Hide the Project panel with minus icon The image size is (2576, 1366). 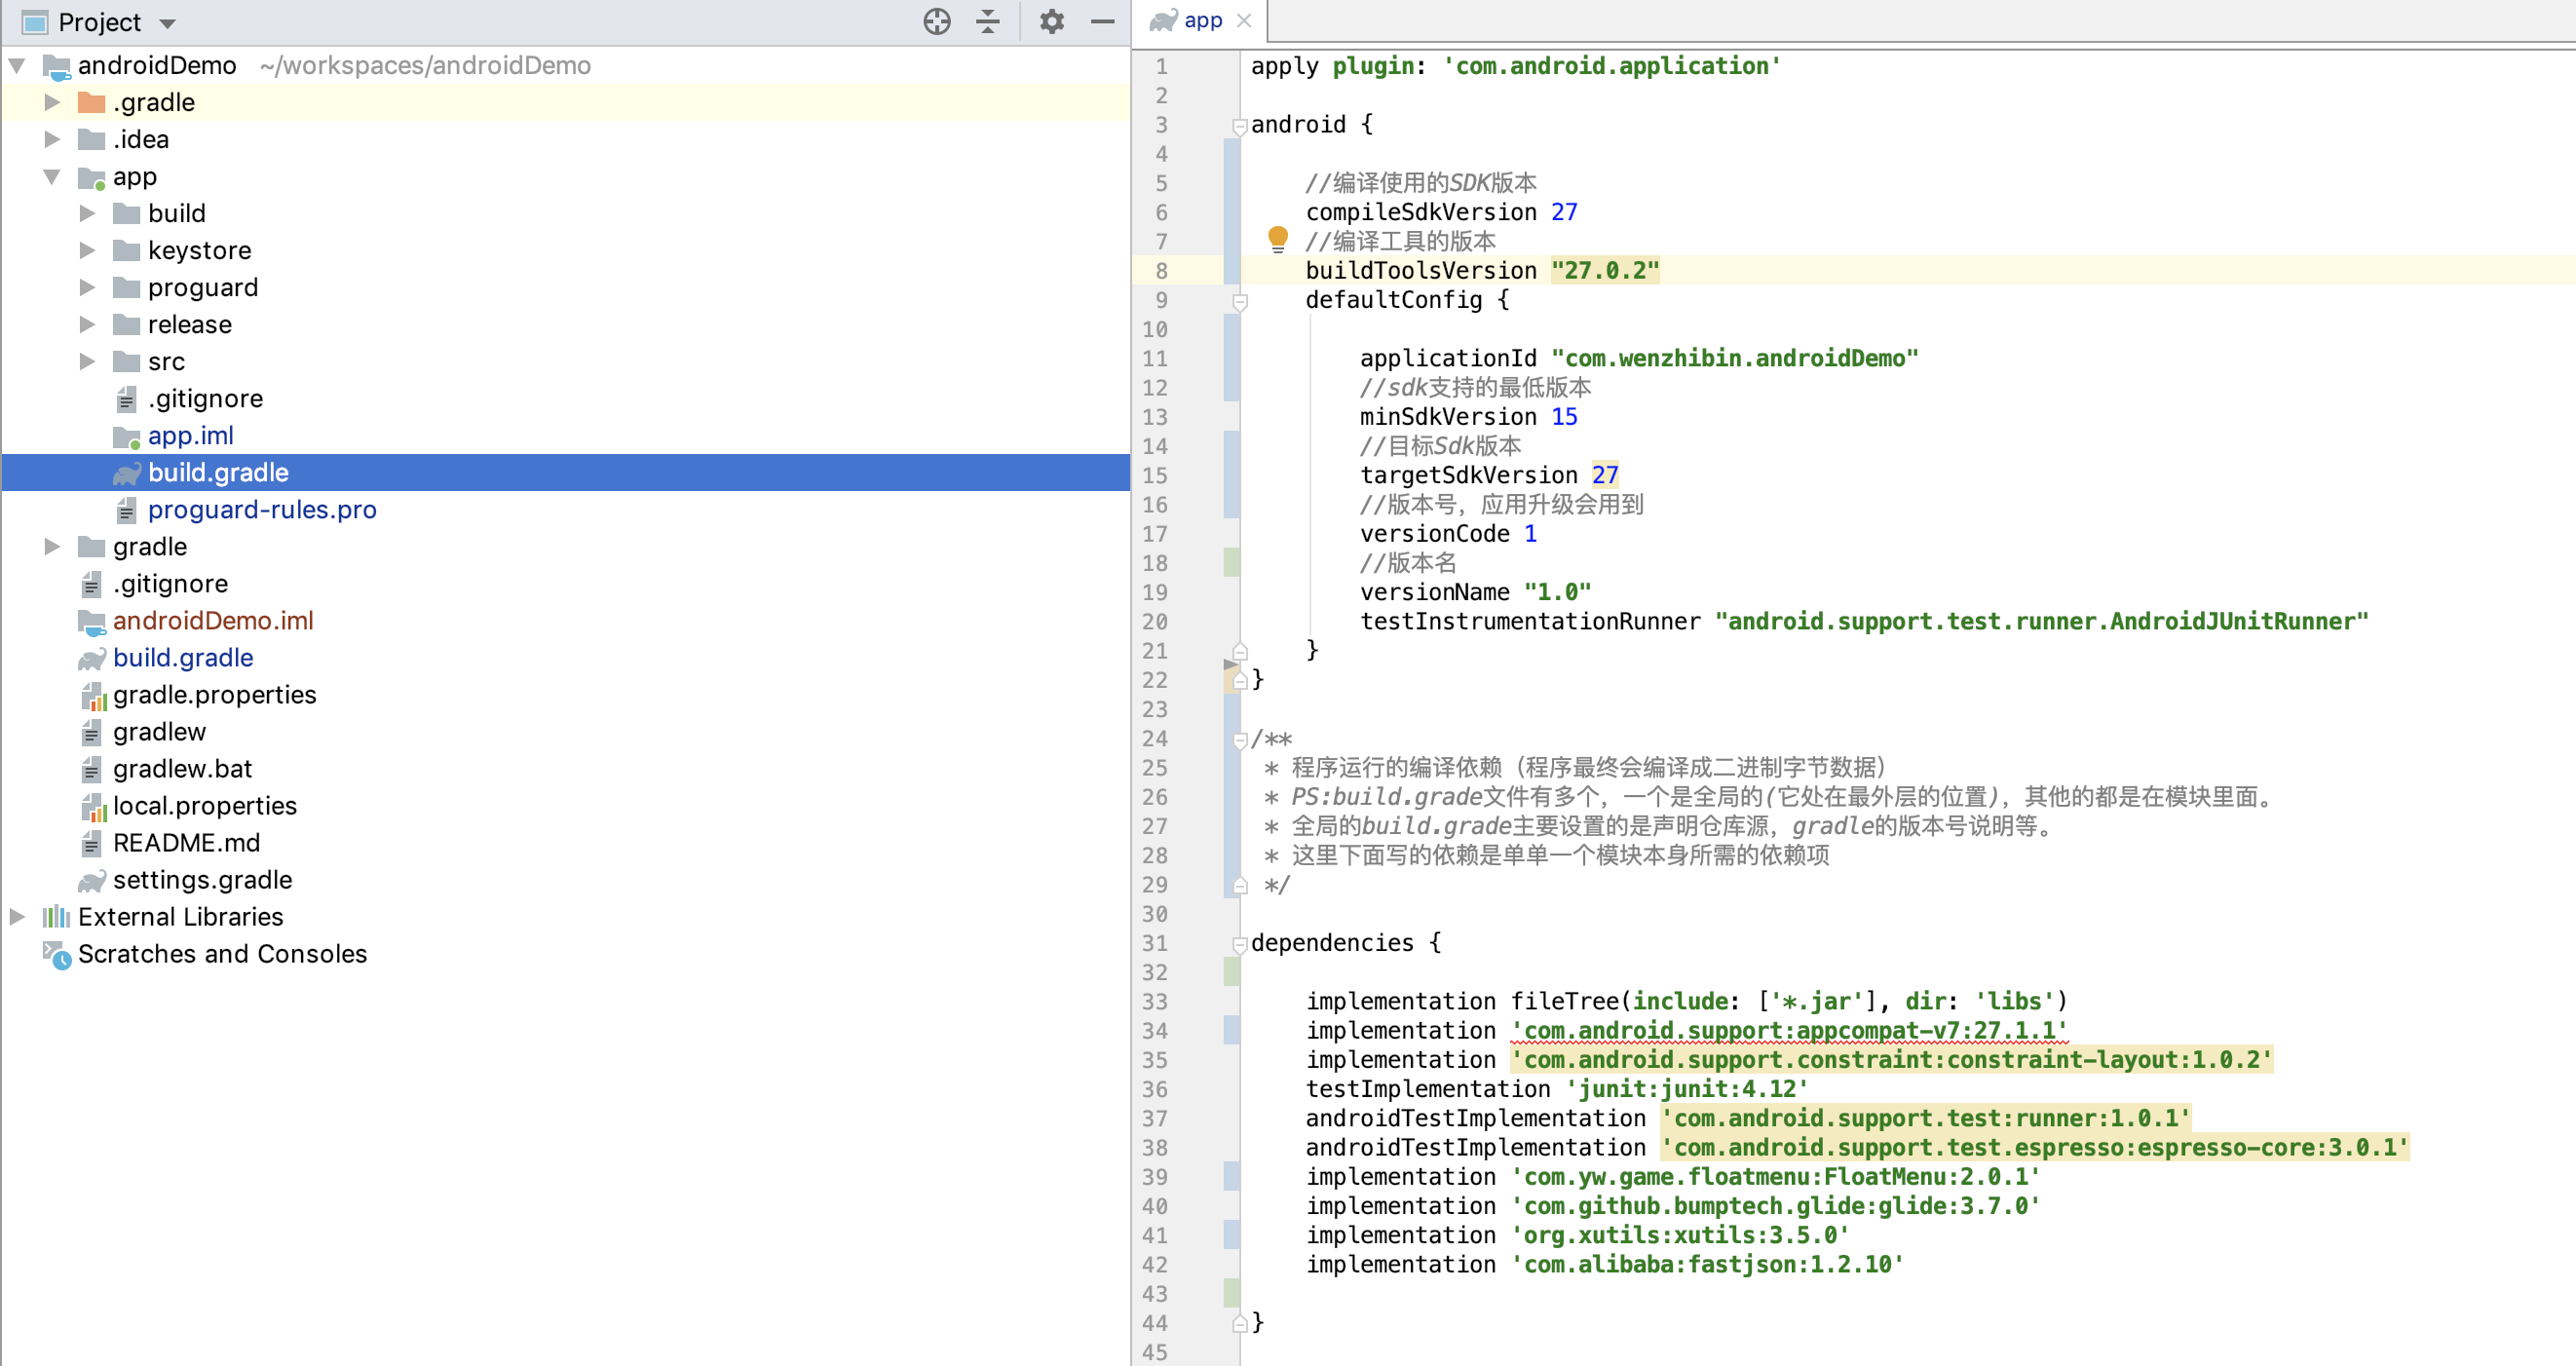tap(1102, 22)
